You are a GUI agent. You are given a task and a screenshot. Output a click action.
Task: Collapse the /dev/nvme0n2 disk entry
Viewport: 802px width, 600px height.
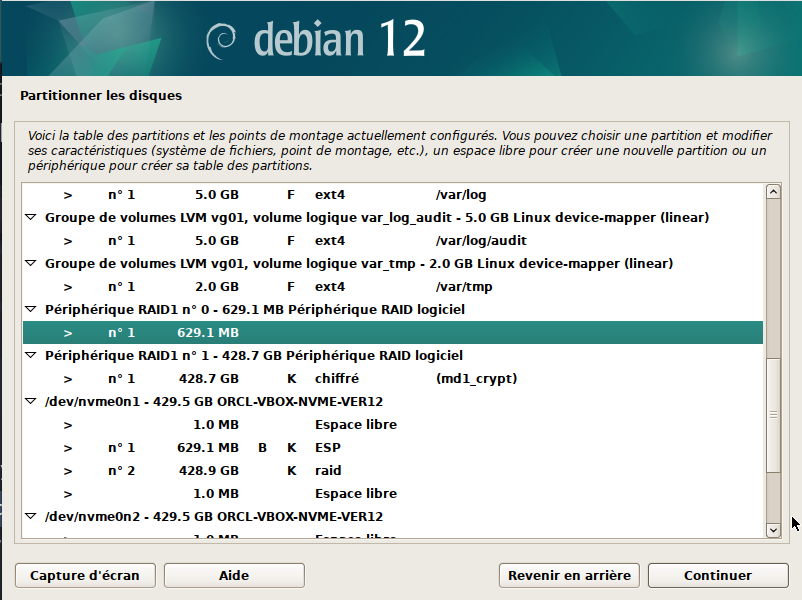[x=31, y=517]
